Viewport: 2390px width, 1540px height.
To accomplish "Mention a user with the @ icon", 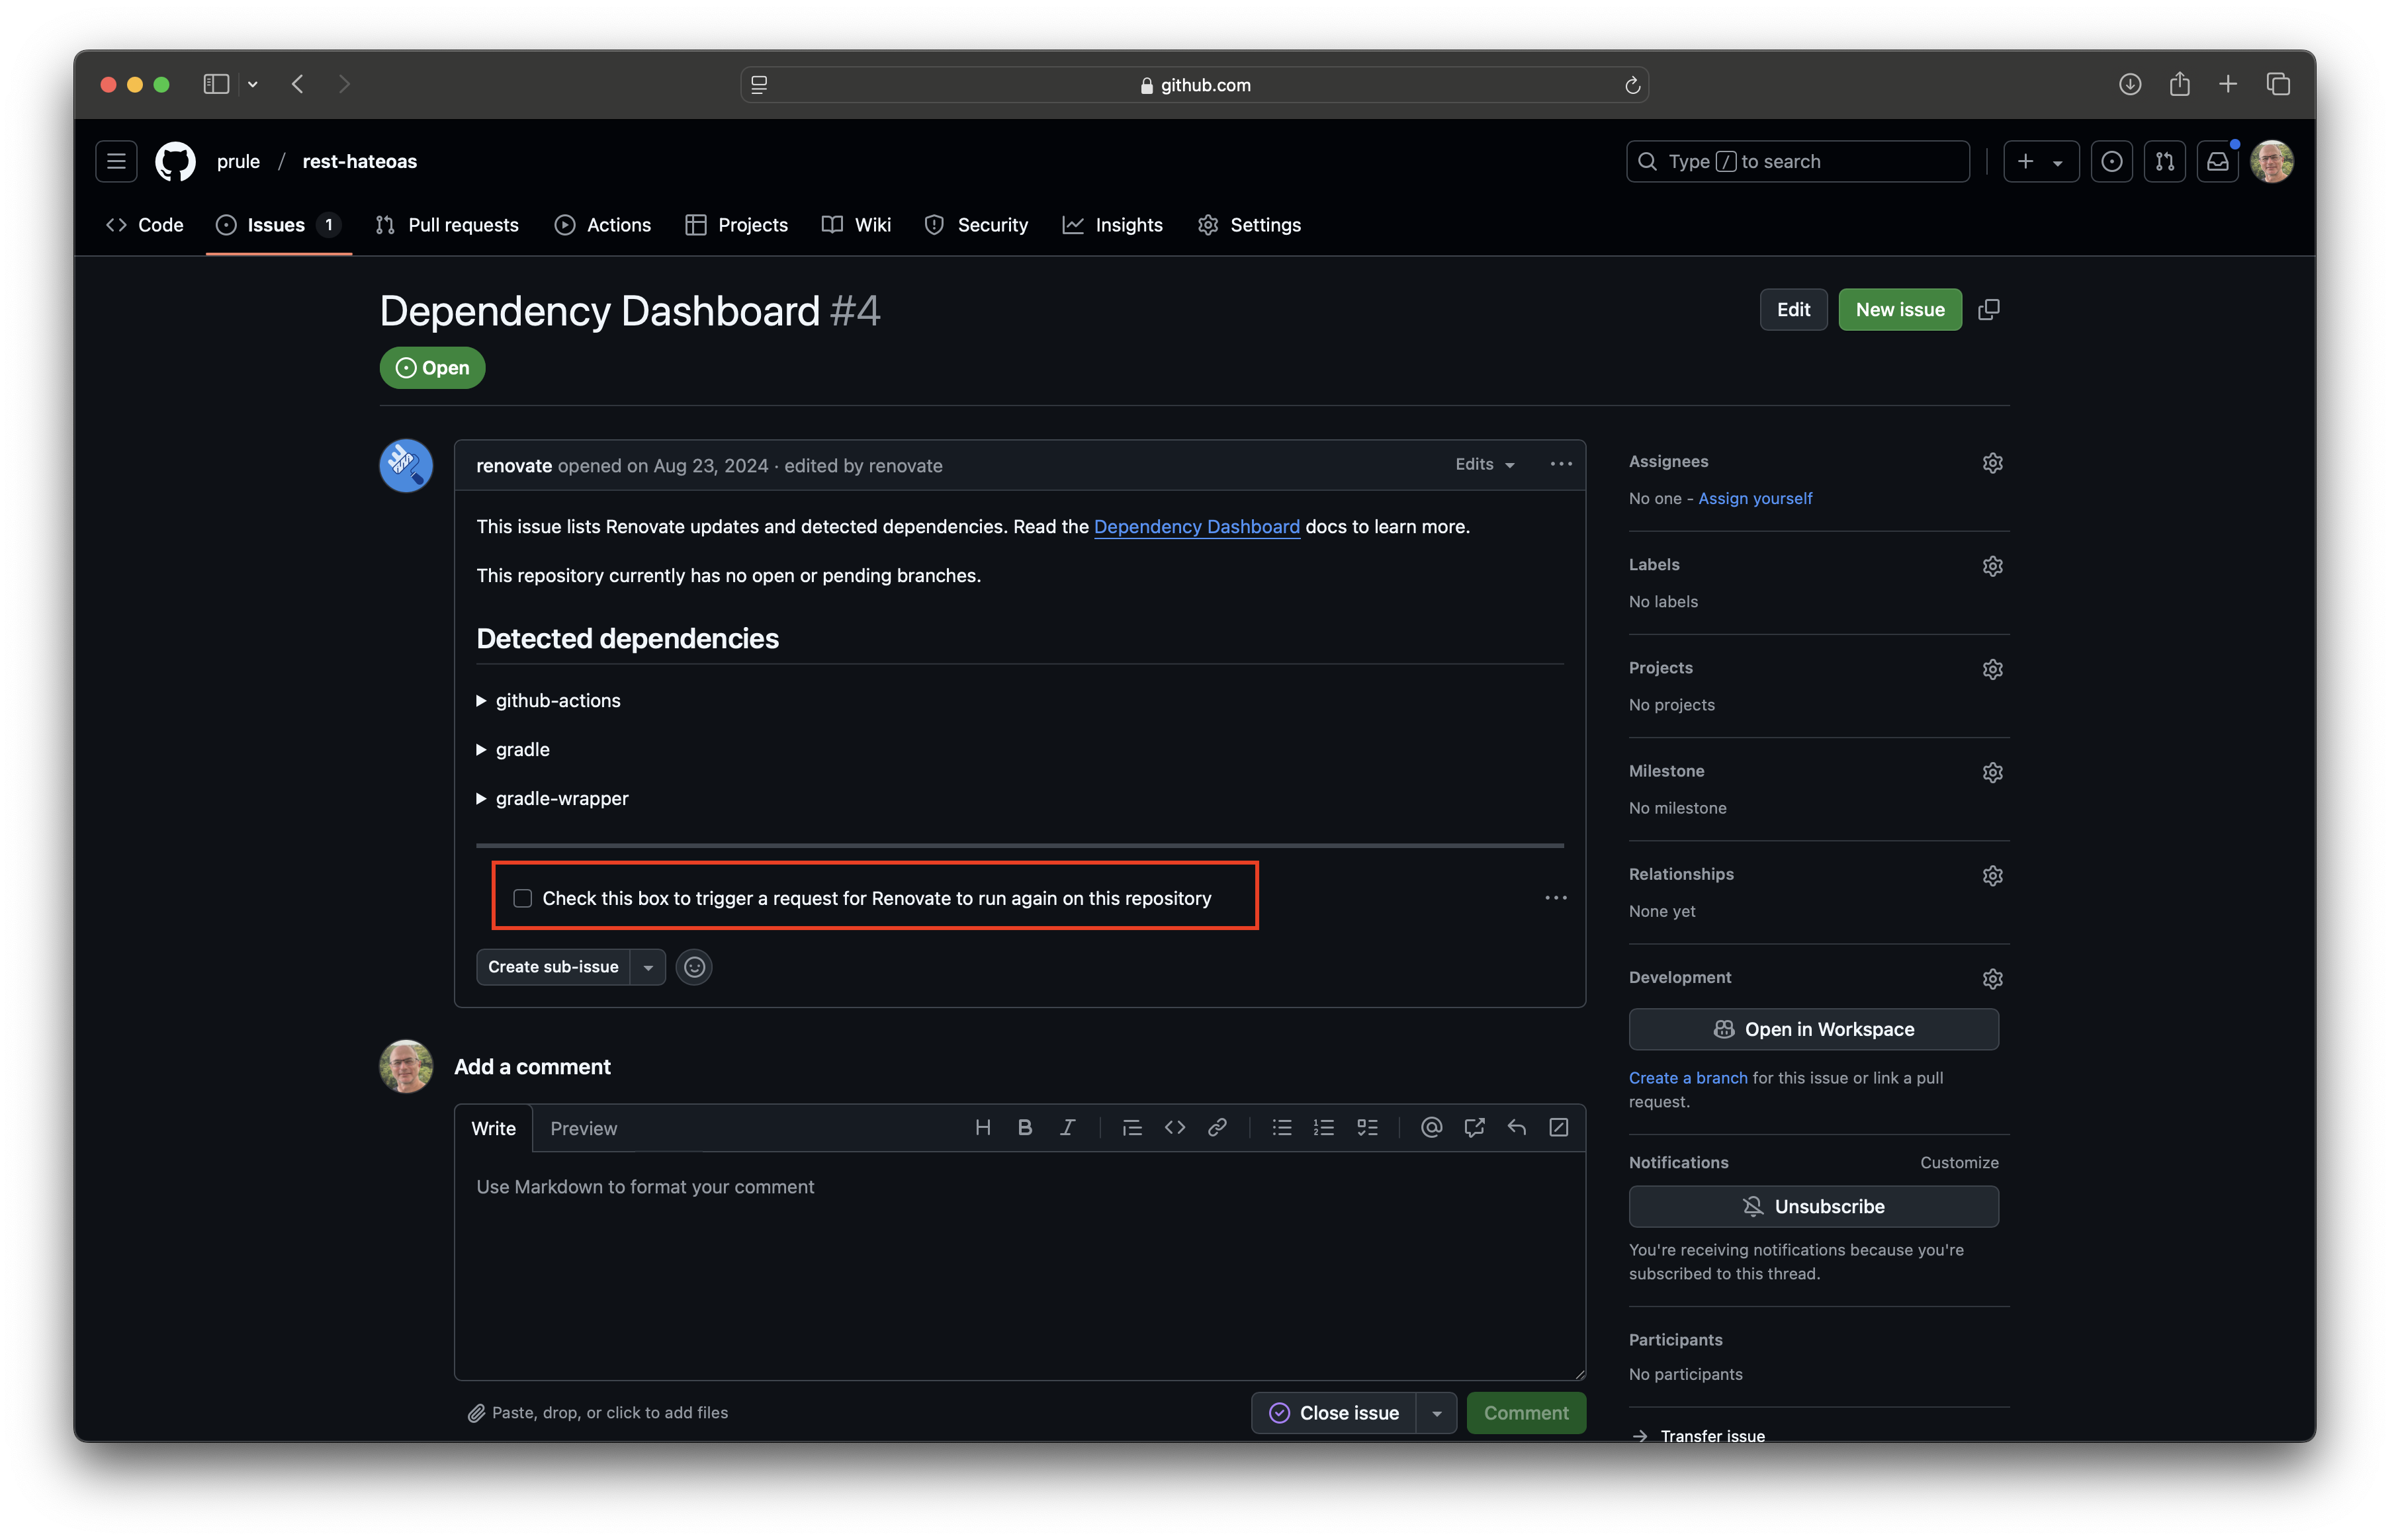I will (x=1431, y=1127).
